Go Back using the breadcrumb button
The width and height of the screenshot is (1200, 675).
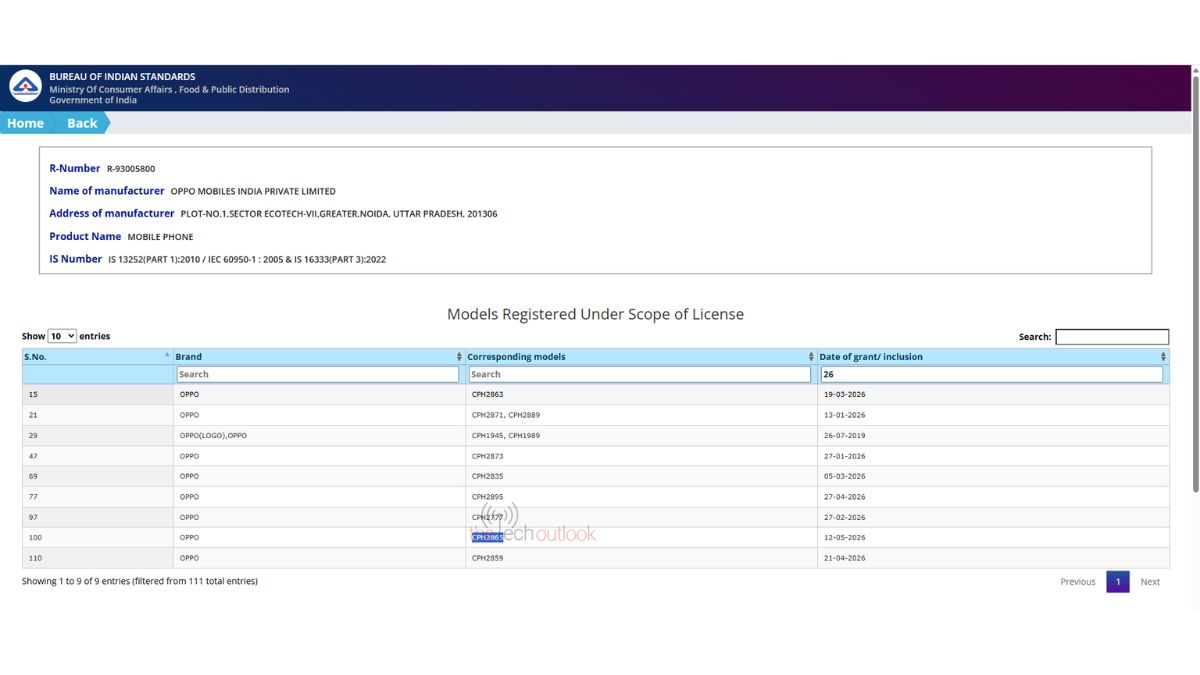click(x=82, y=123)
